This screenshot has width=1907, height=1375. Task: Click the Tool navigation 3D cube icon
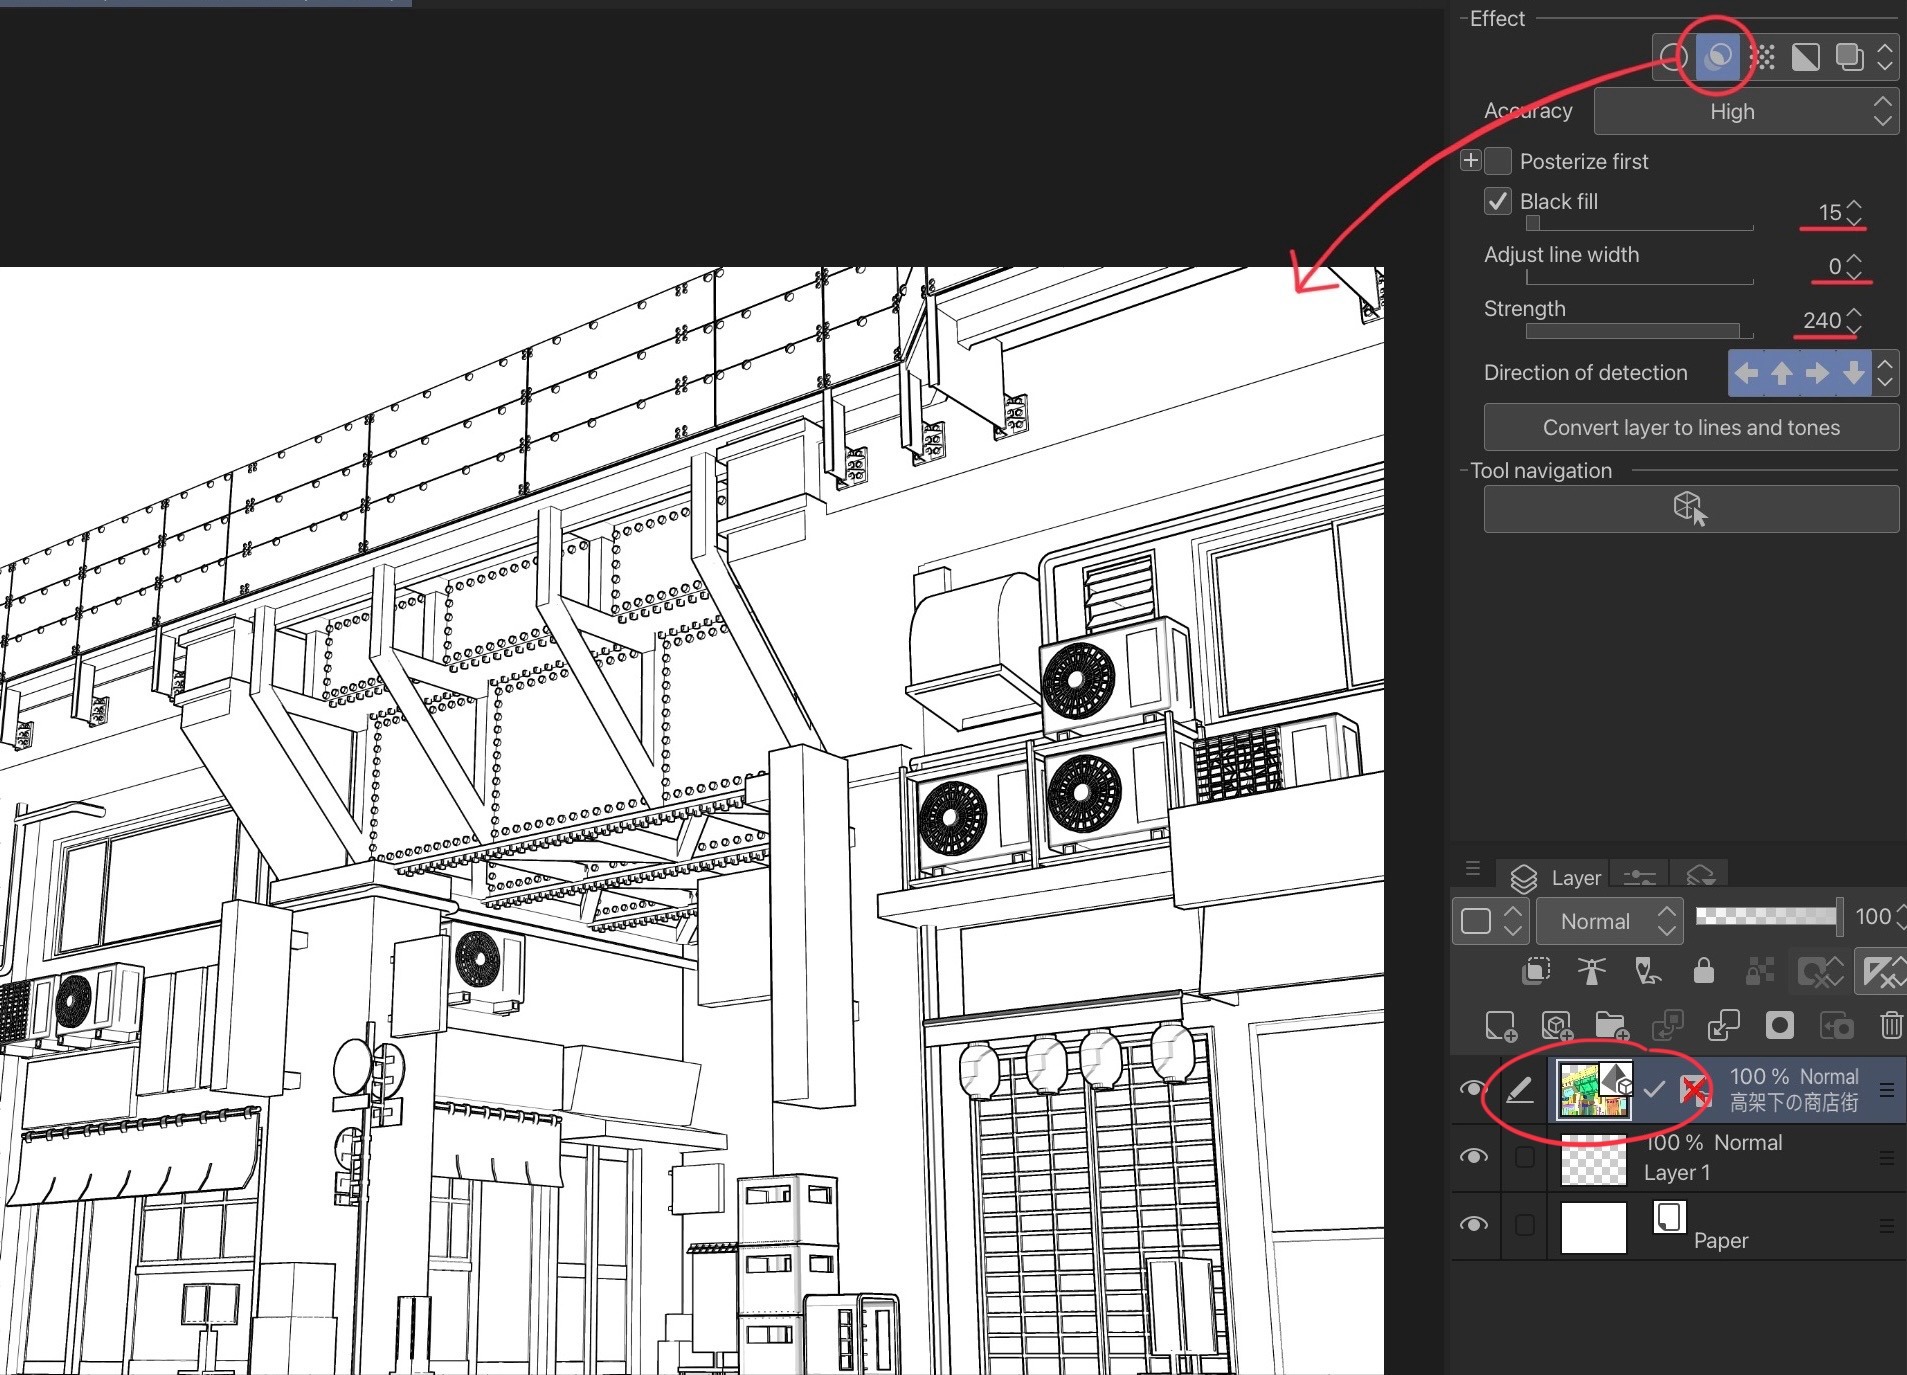click(x=1690, y=509)
